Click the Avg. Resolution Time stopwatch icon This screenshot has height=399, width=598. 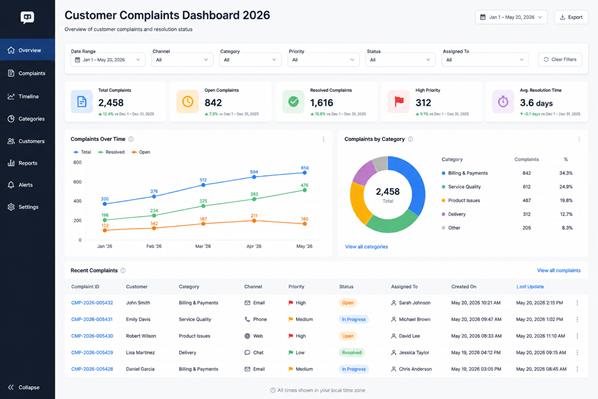coord(503,102)
